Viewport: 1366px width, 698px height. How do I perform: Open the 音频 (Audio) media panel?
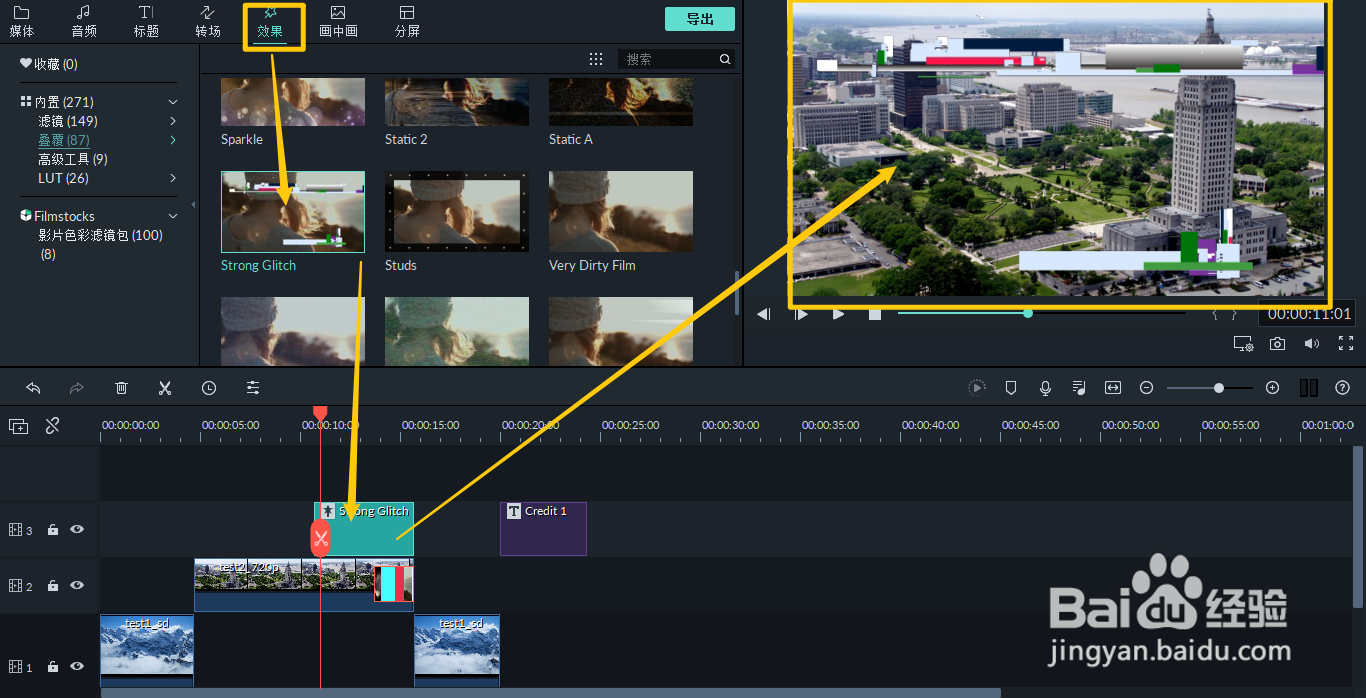point(83,22)
